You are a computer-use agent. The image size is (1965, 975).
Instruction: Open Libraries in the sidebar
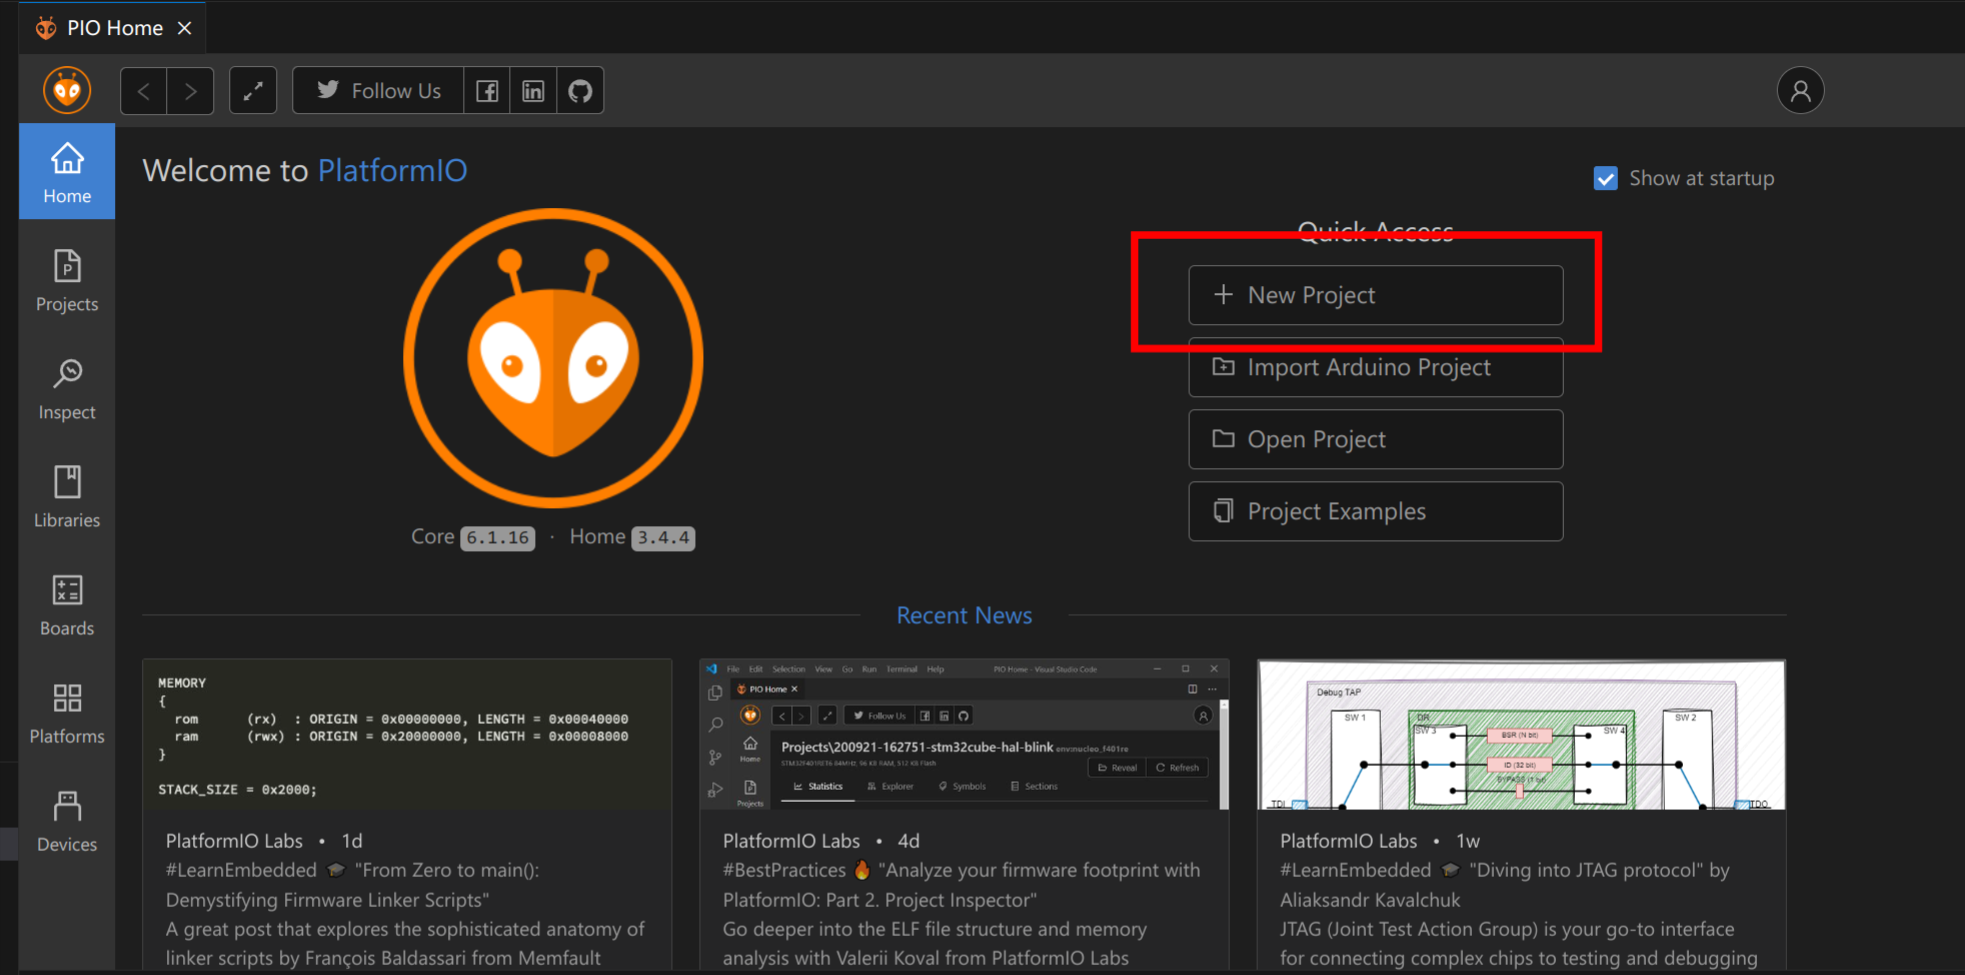[67, 497]
